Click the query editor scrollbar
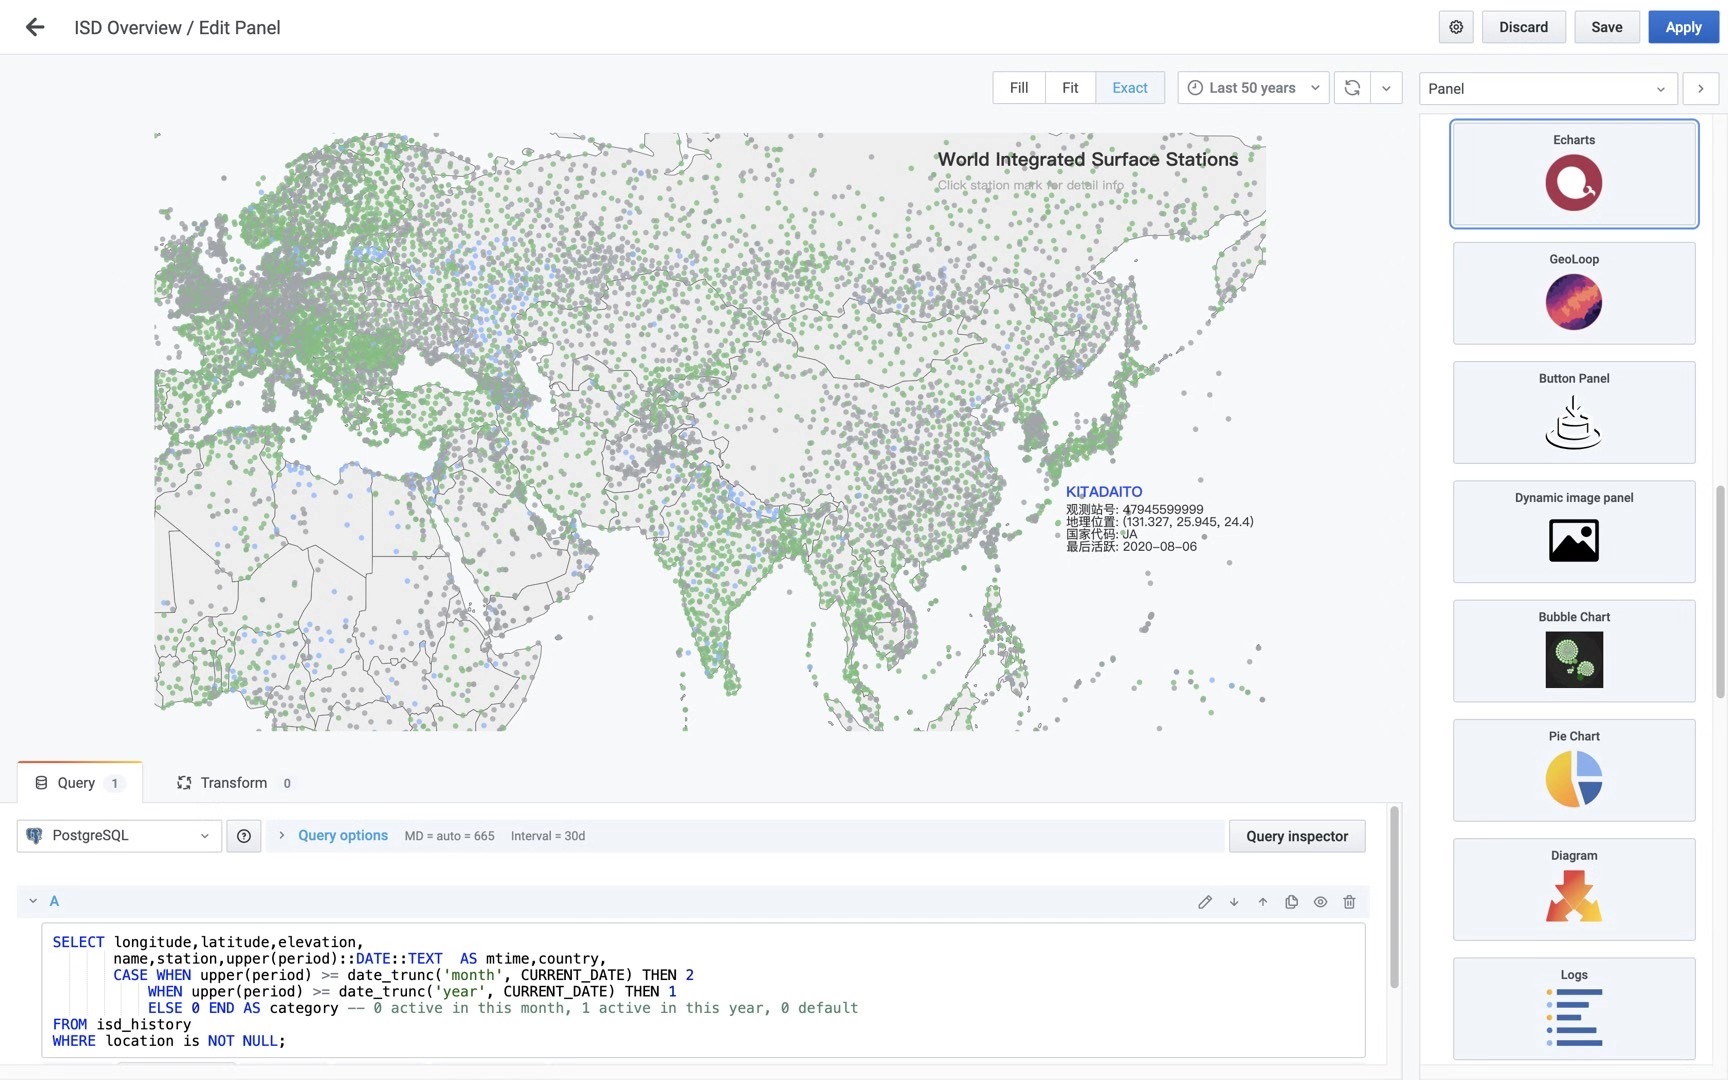 click(1394, 897)
